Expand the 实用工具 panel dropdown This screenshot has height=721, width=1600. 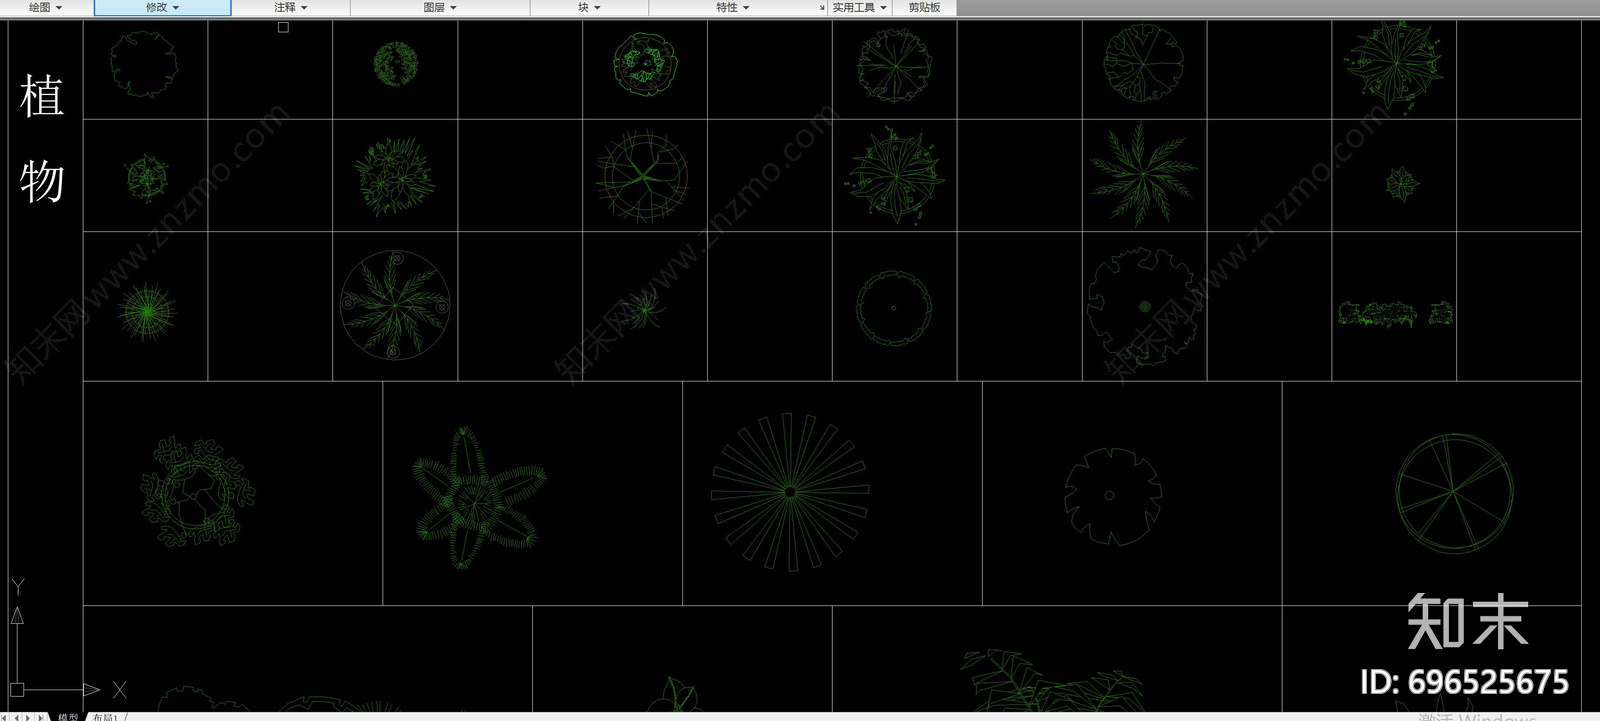(860, 7)
